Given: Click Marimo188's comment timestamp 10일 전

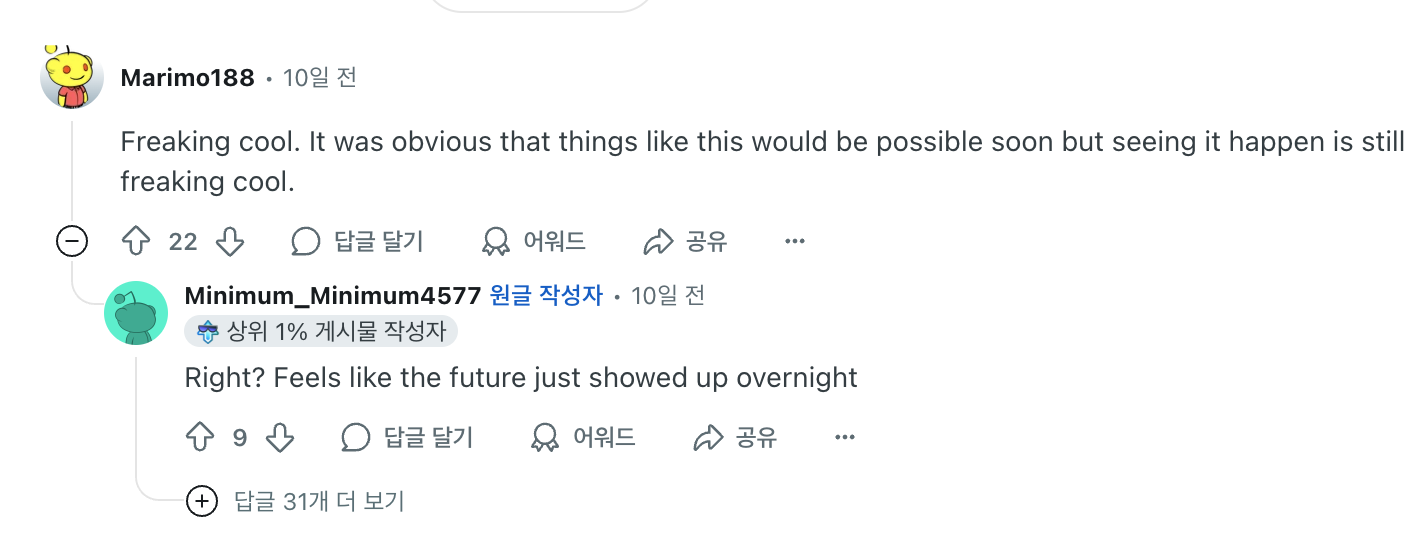Looking at the screenshot, I should 320,78.
